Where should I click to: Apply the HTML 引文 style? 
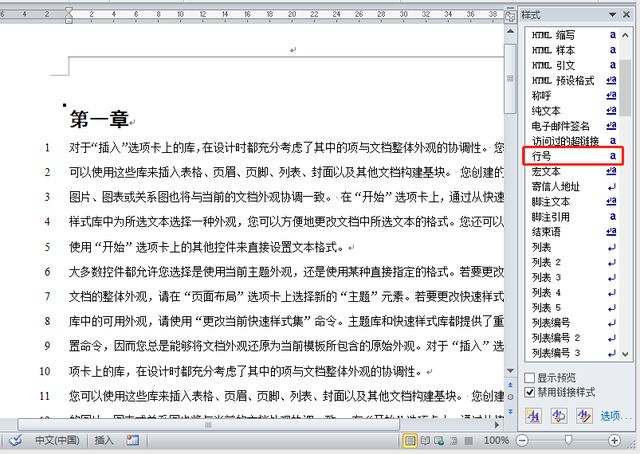(572, 65)
